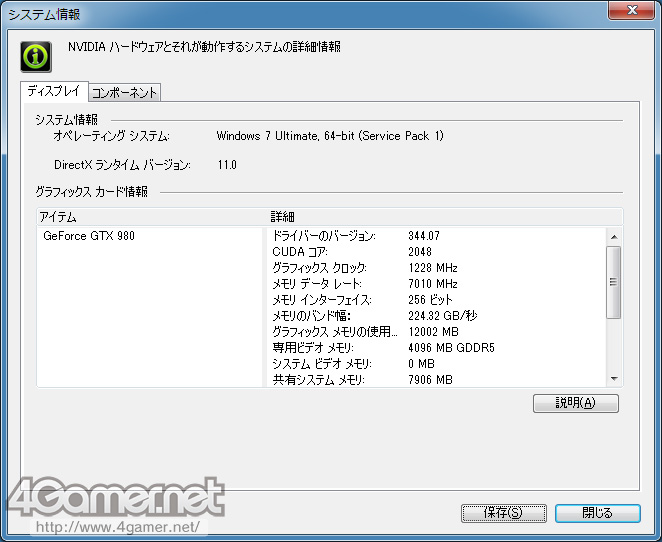
Task: Click the 1228 MHz clock value
Action: [433, 268]
